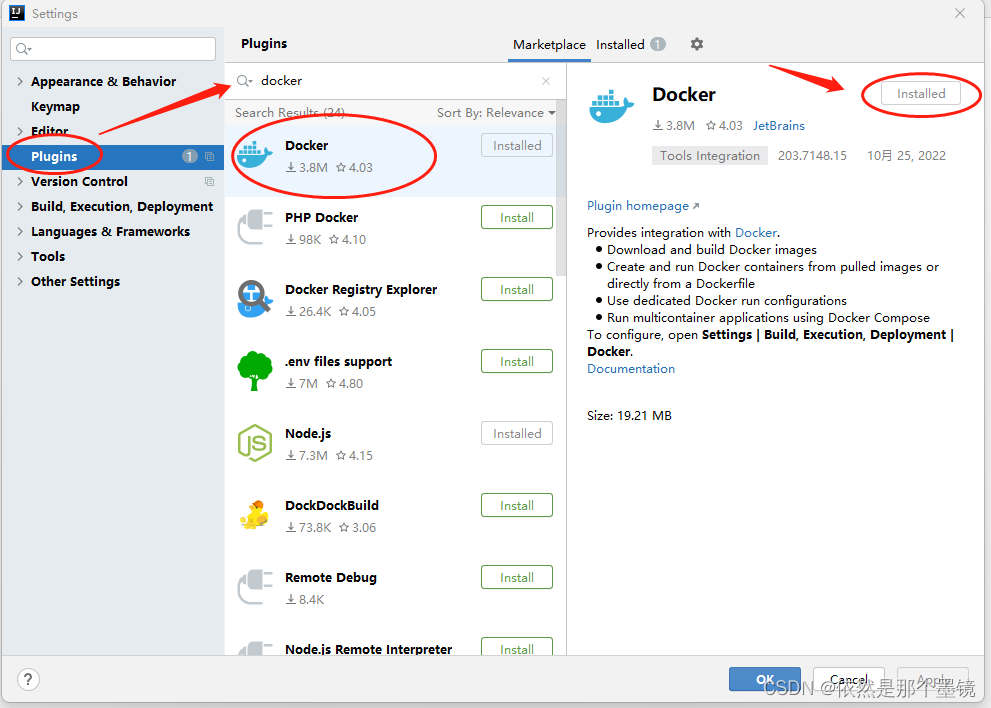Click the updates badge on Plugins row
The height and width of the screenshot is (708, 991).
point(190,156)
